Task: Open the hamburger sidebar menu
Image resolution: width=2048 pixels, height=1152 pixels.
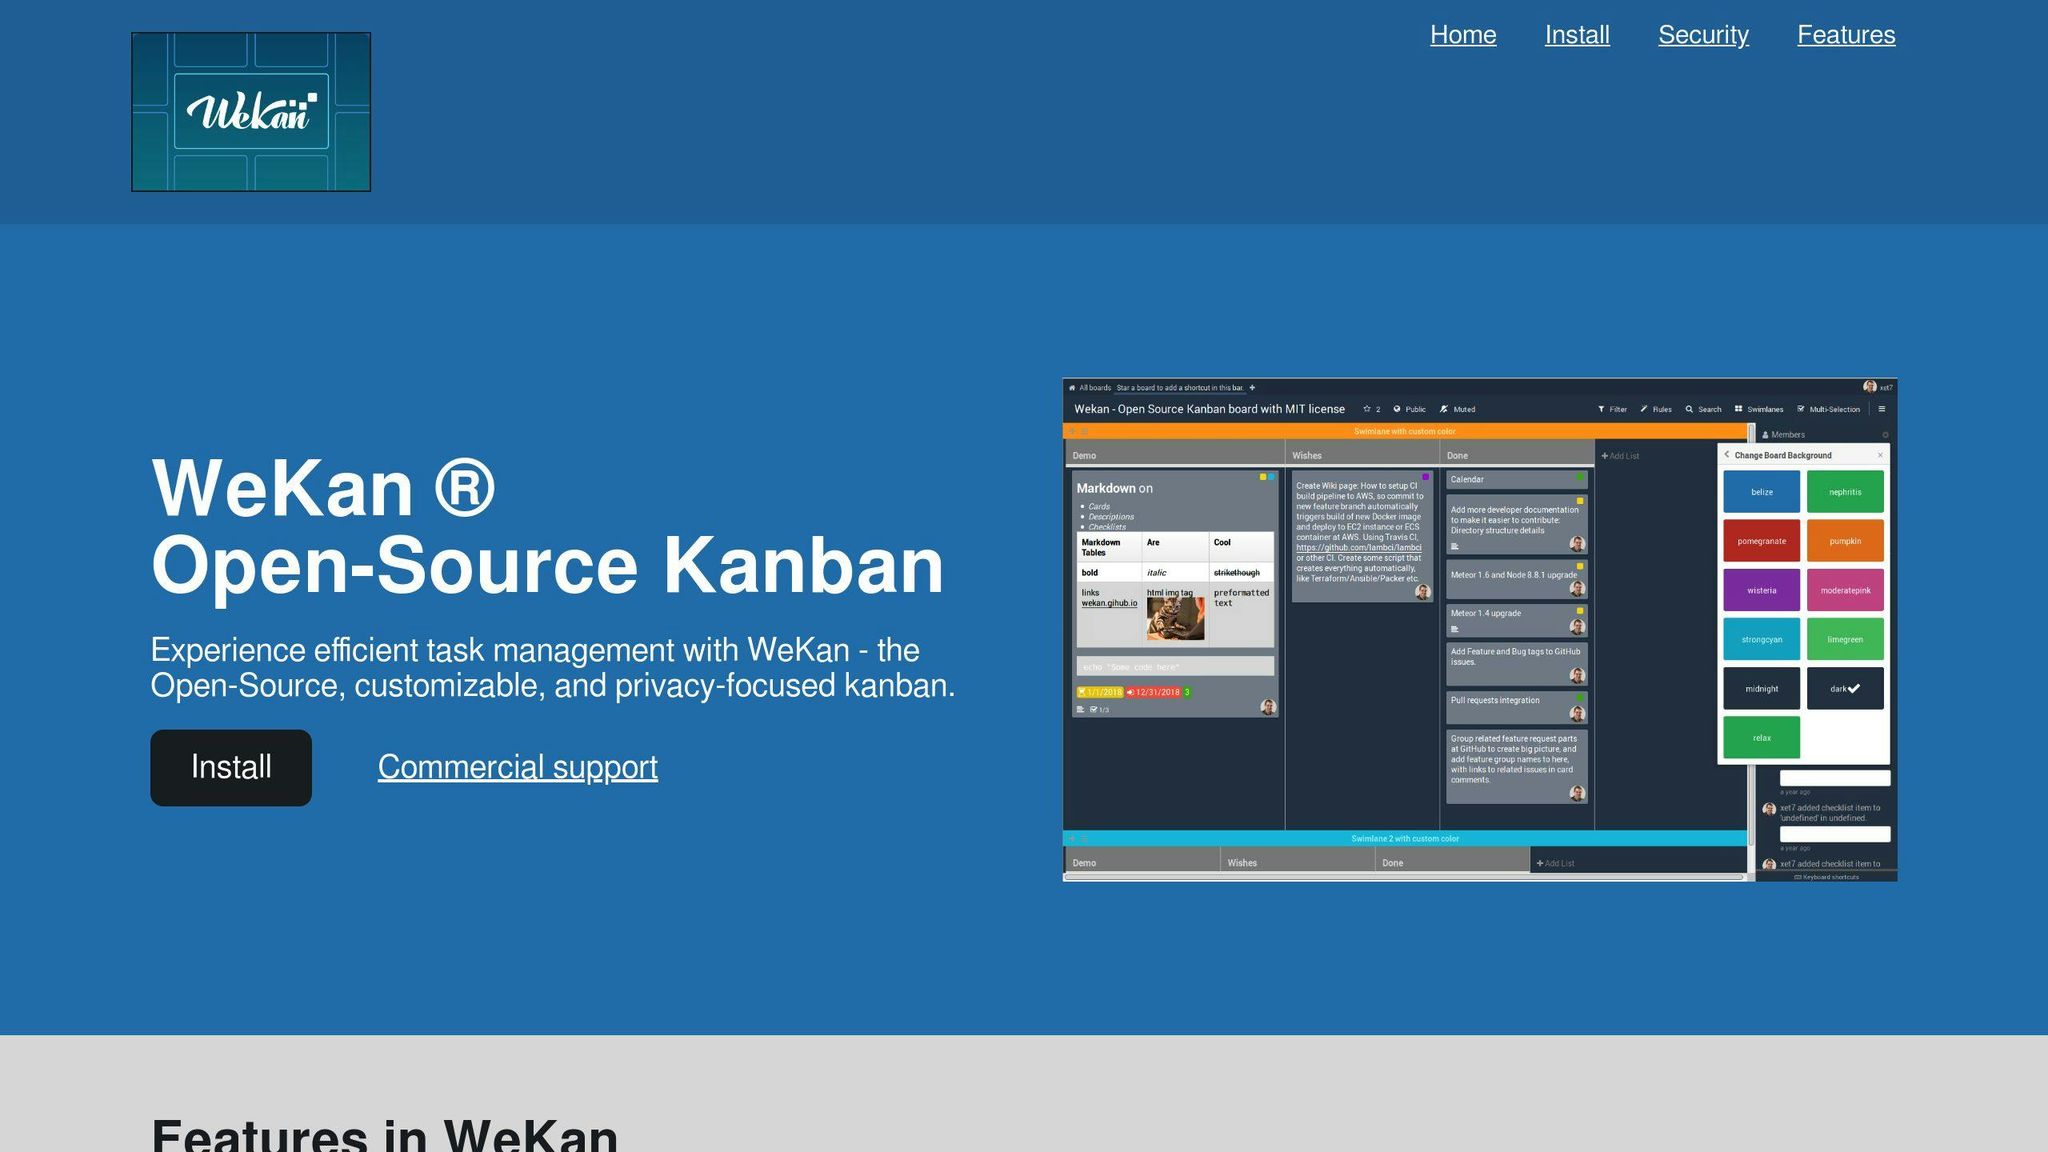Action: pos(1882,409)
